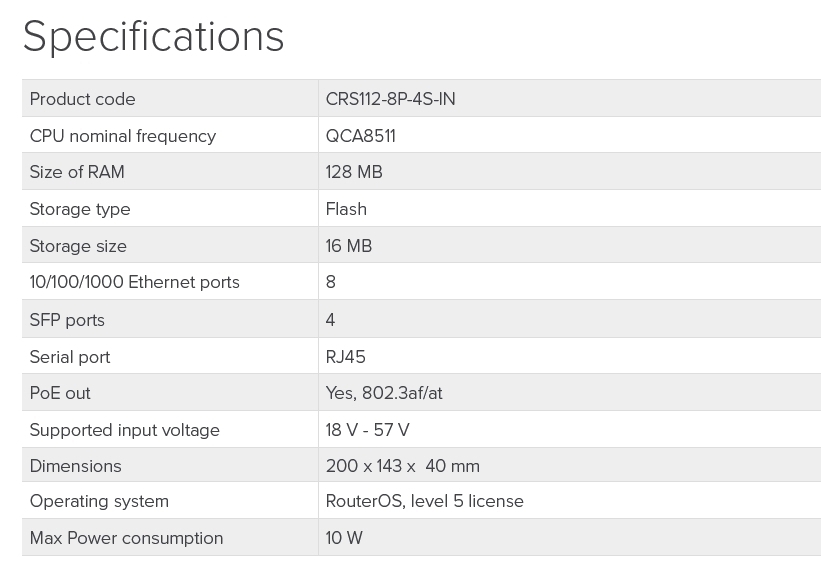Click the RJ45 serial port value
Screen dimensions: 821x585
[x=346, y=357]
